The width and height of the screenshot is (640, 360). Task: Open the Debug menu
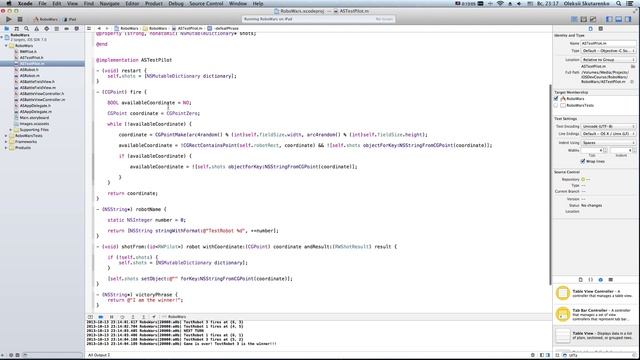coord(176,3)
